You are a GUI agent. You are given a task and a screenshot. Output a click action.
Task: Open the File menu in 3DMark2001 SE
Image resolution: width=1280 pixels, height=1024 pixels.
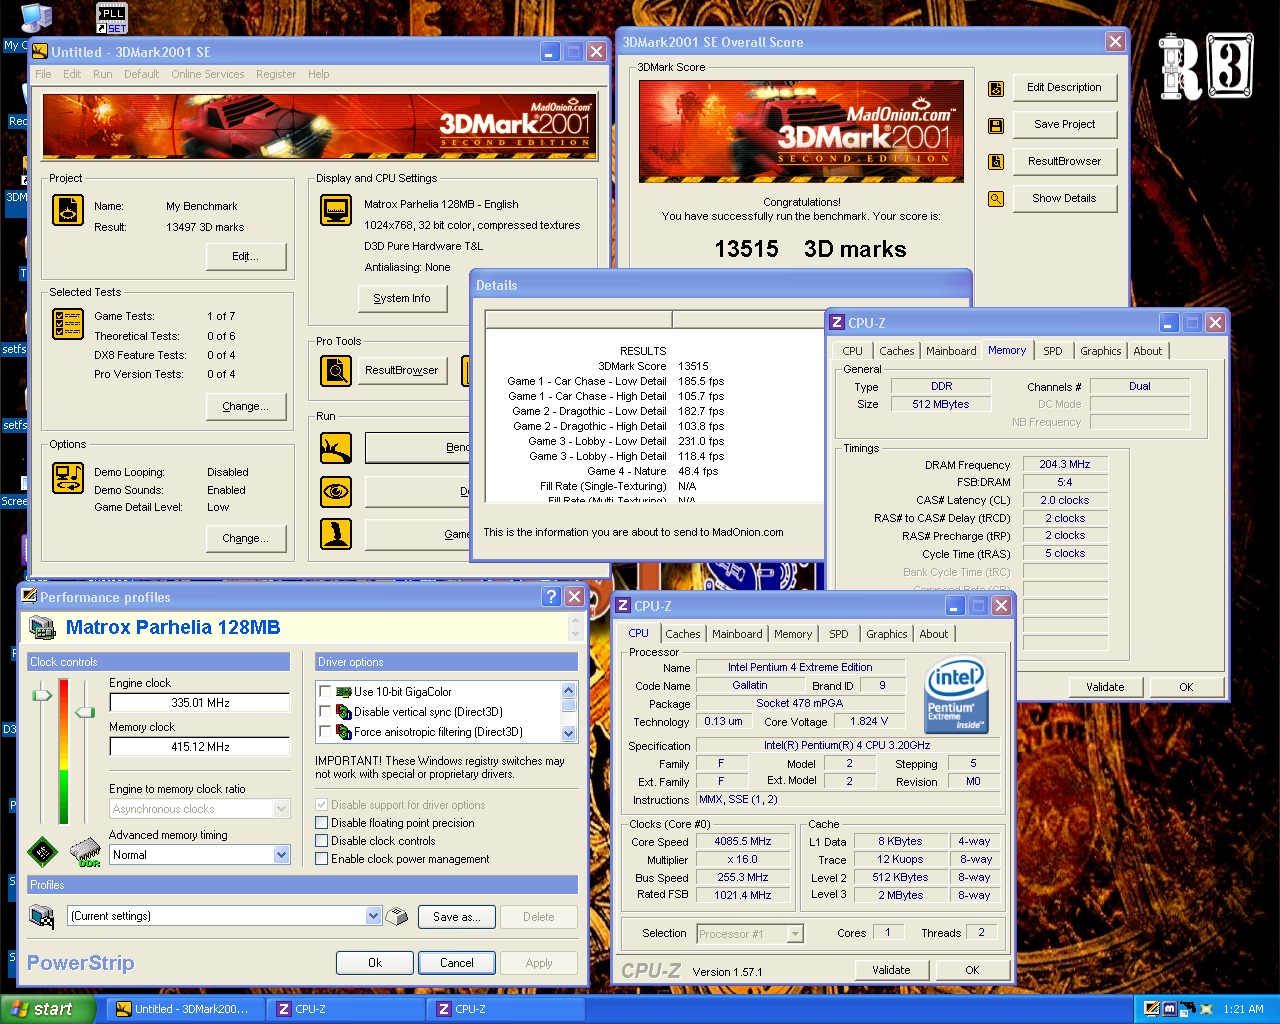click(43, 74)
